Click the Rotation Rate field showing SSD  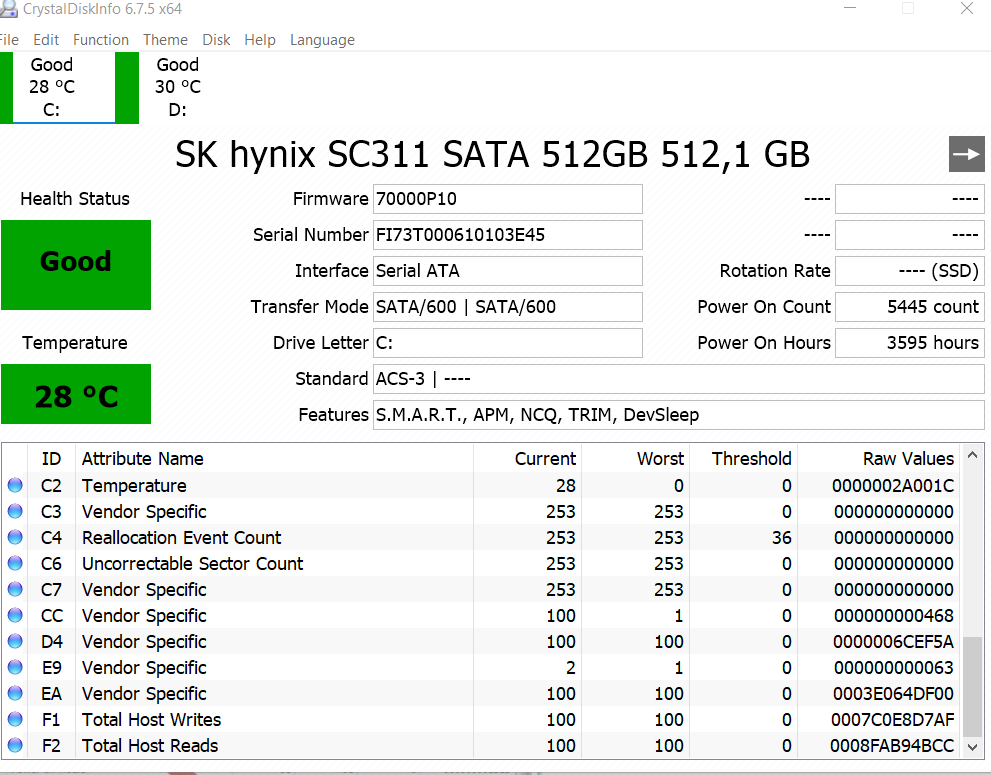tap(909, 271)
